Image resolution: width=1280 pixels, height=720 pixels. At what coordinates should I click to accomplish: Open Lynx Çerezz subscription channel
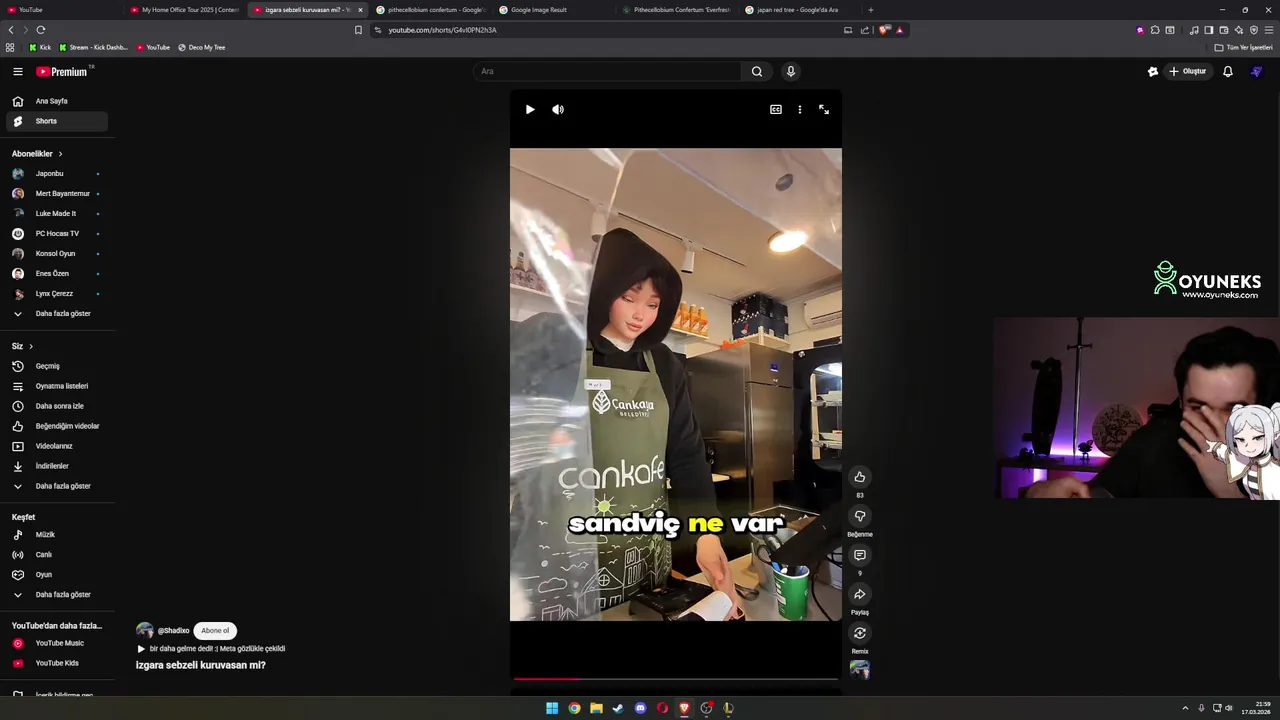click(57, 294)
